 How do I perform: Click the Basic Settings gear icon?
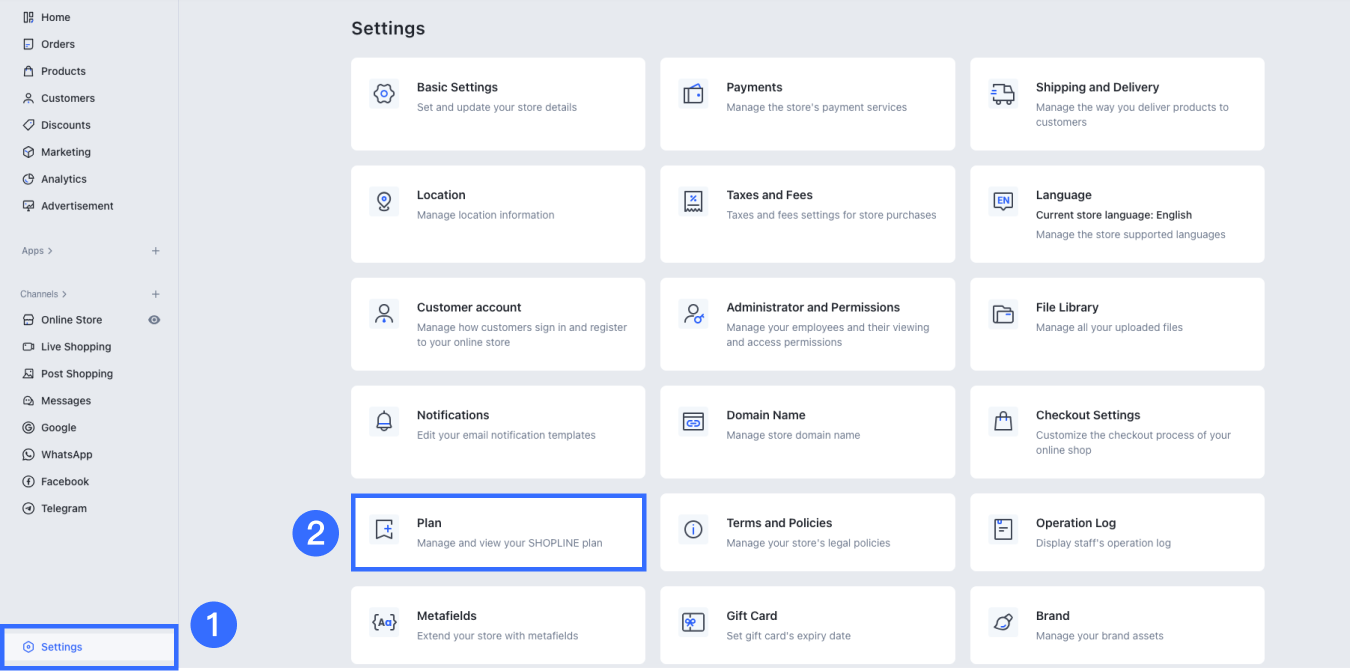click(384, 94)
